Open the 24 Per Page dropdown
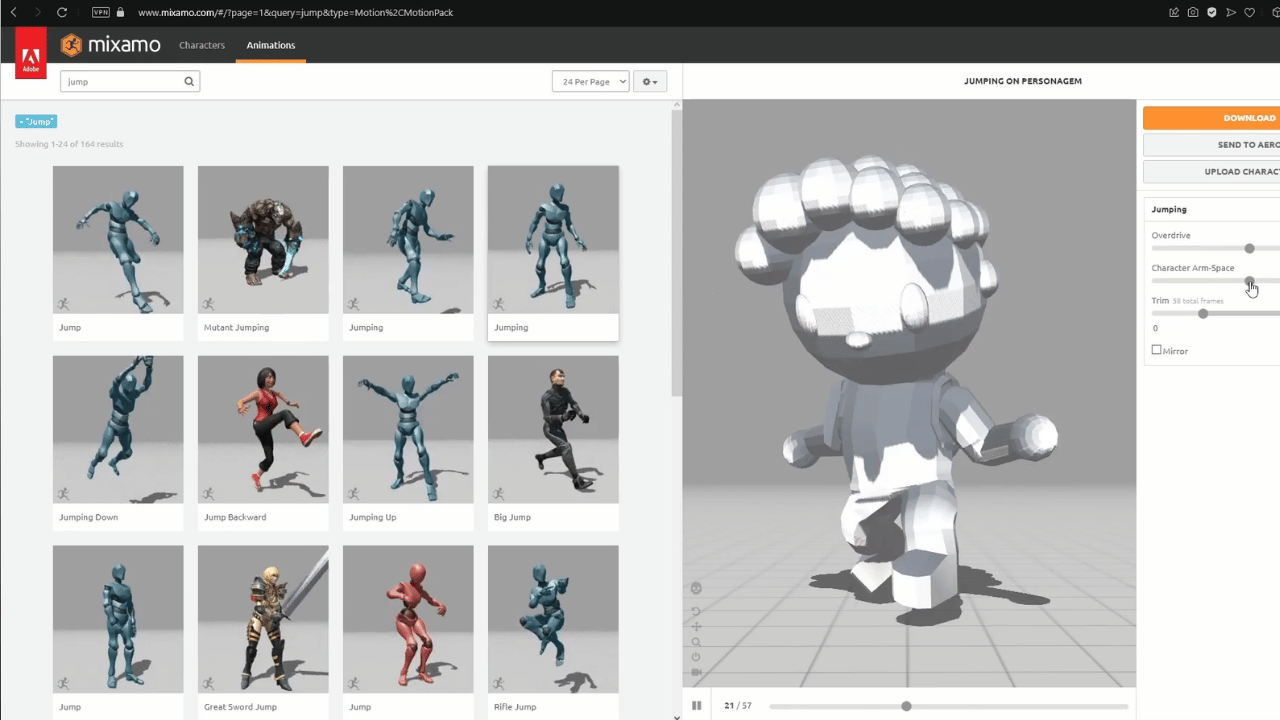 coord(590,81)
